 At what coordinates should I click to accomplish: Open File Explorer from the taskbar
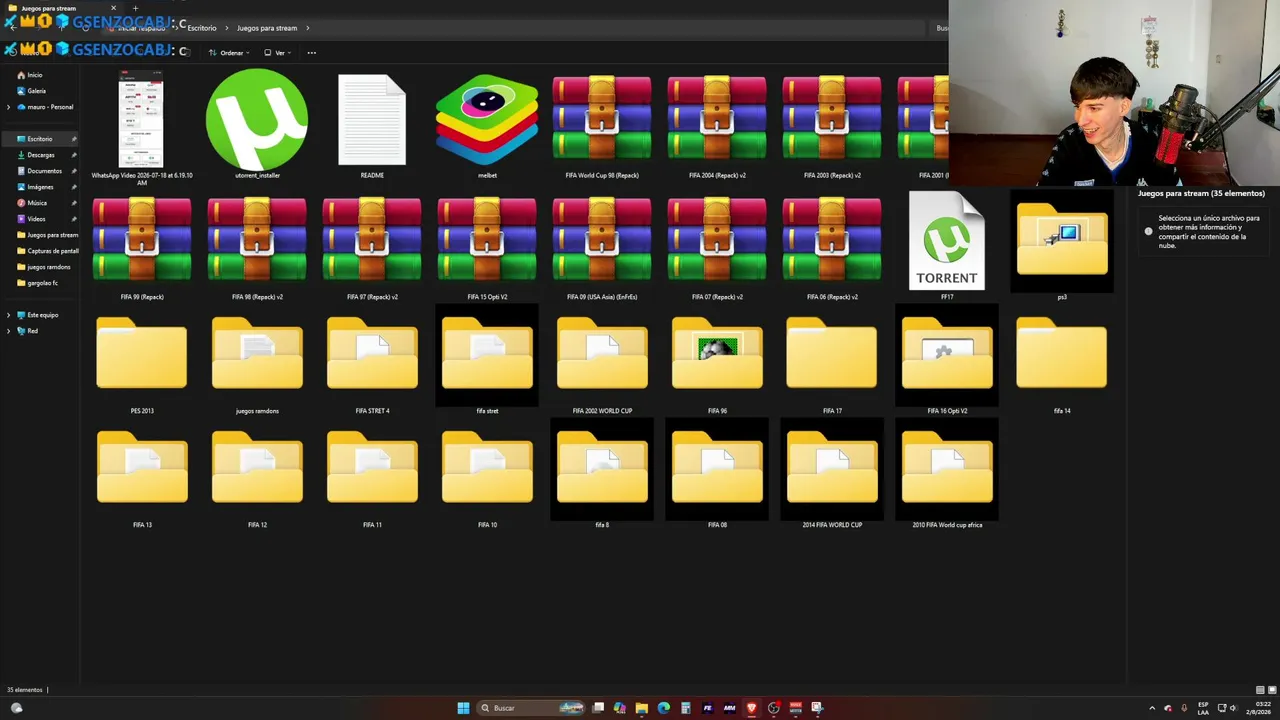[x=641, y=708]
